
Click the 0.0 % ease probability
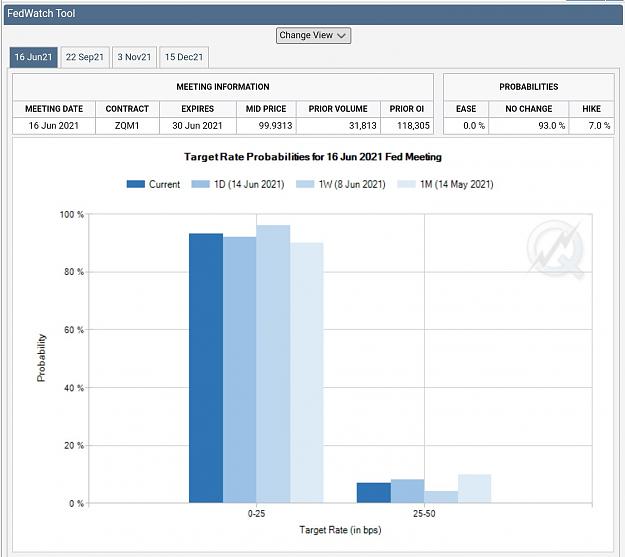coord(474,126)
